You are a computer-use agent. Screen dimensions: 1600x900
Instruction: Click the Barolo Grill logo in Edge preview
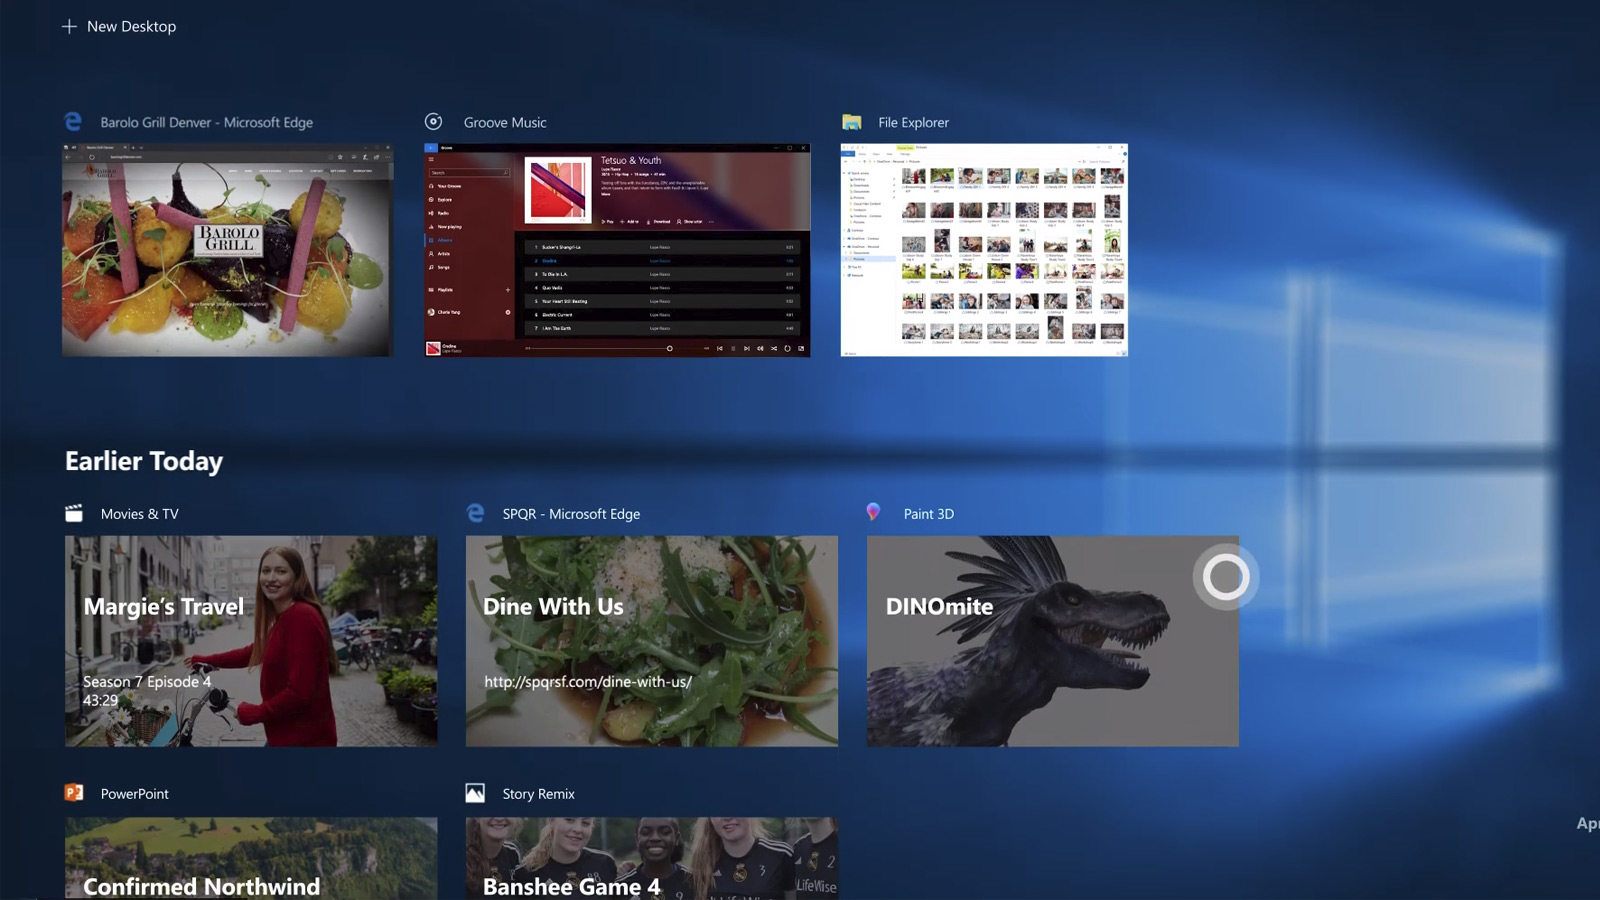pyautogui.click(x=229, y=239)
